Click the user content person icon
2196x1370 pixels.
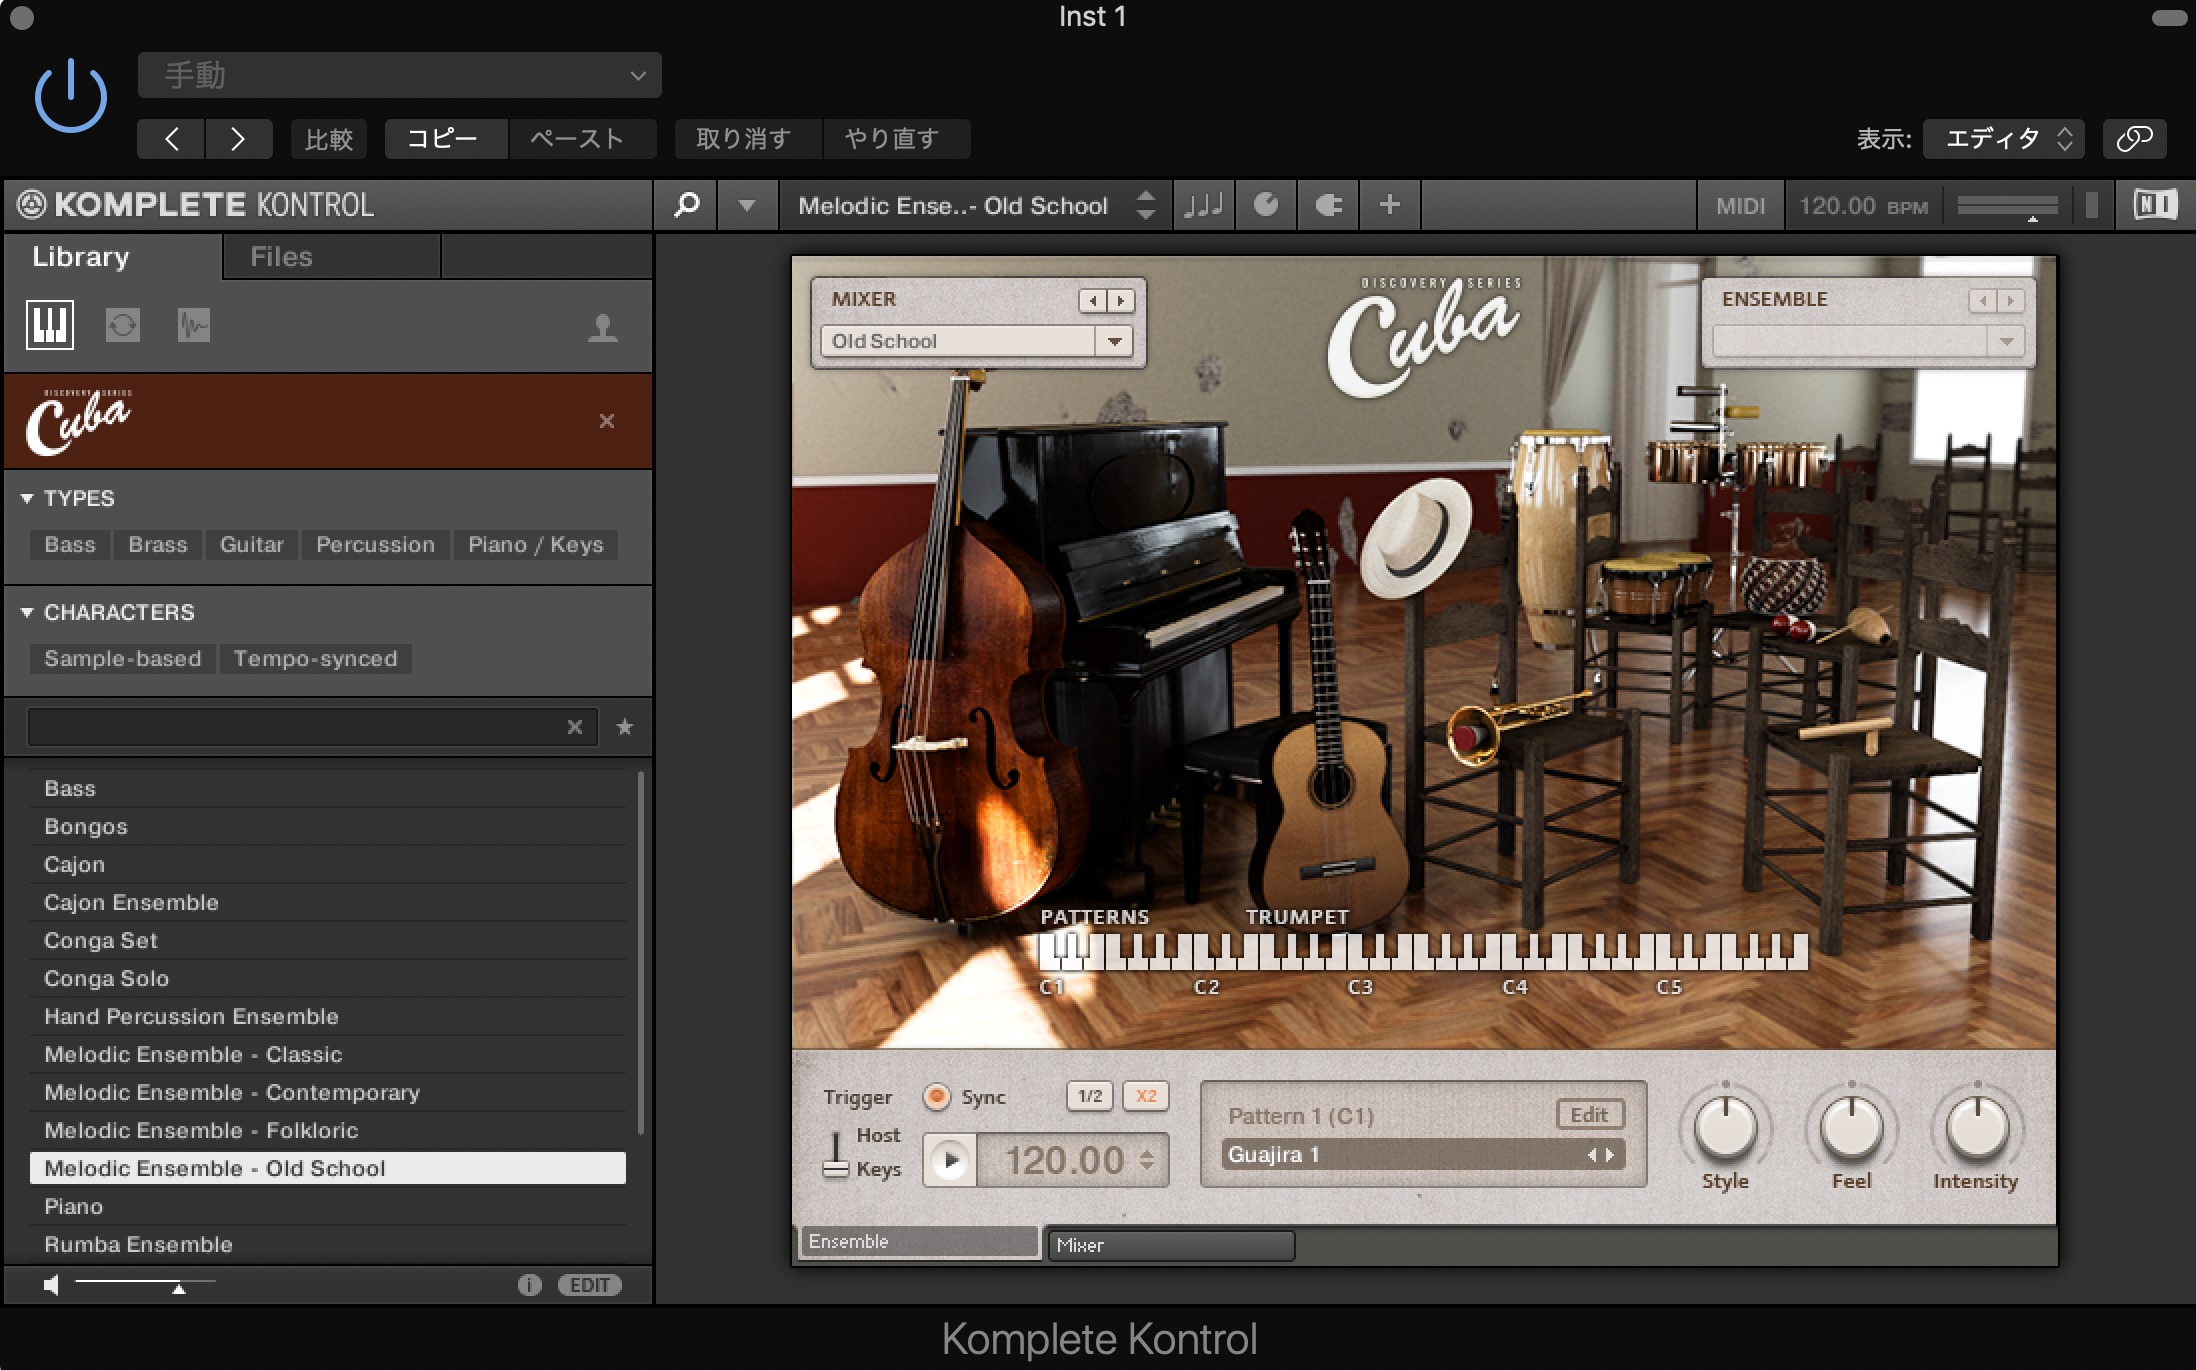pyautogui.click(x=602, y=328)
